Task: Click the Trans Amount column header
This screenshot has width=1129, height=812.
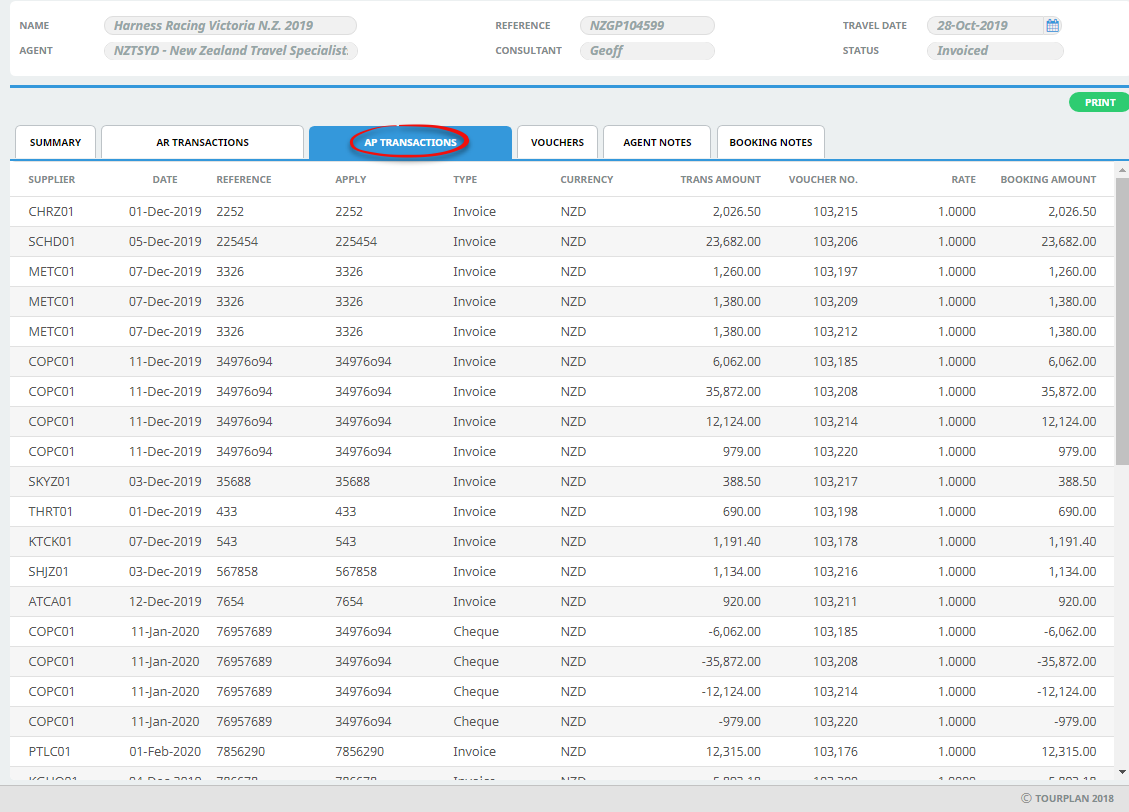Action: 721,180
